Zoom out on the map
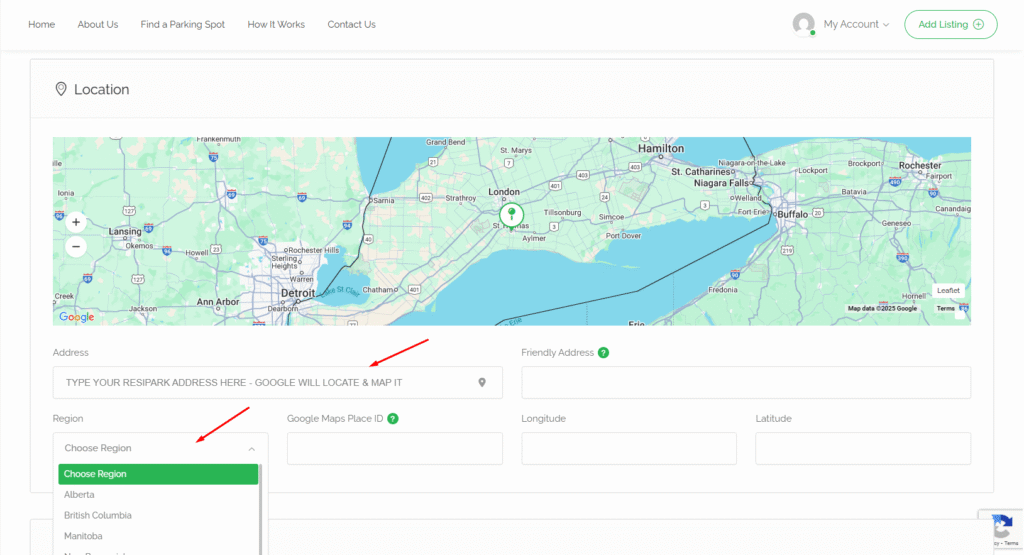 tap(76, 246)
